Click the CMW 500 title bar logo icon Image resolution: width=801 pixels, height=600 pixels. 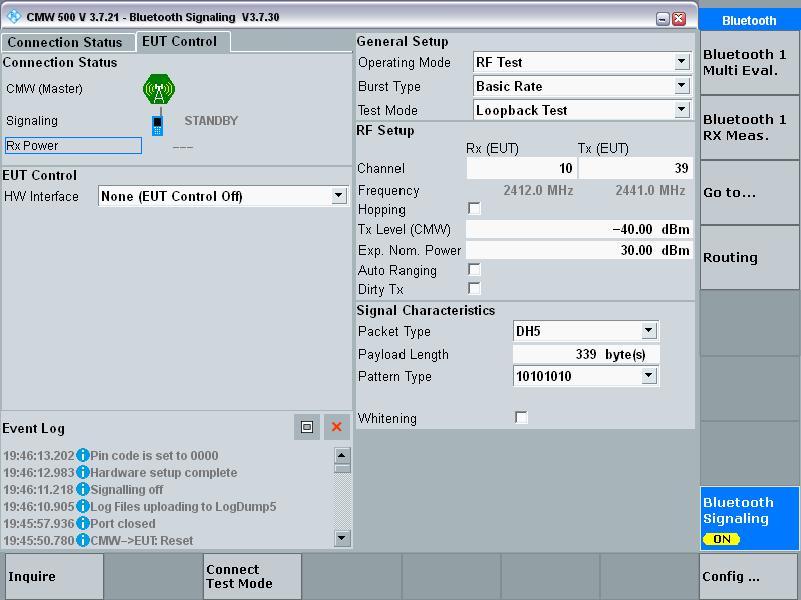coord(14,17)
